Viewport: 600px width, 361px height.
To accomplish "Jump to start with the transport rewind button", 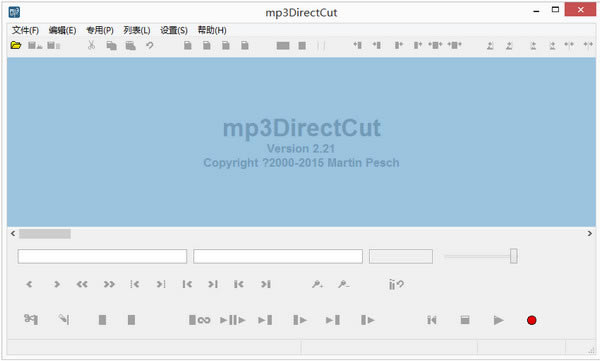I will coord(432,320).
